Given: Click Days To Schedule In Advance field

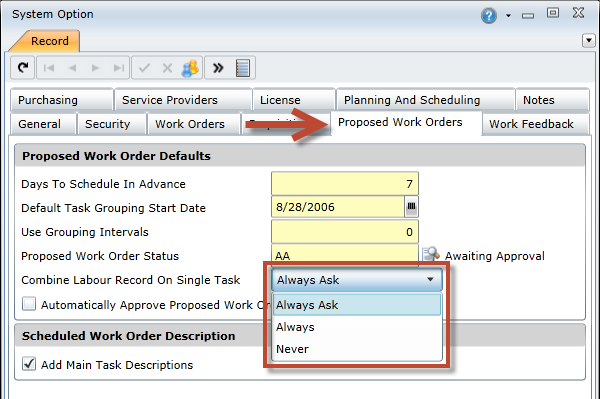Looking at the screenshot, I should pyautogui.click(x=345, y=184).
